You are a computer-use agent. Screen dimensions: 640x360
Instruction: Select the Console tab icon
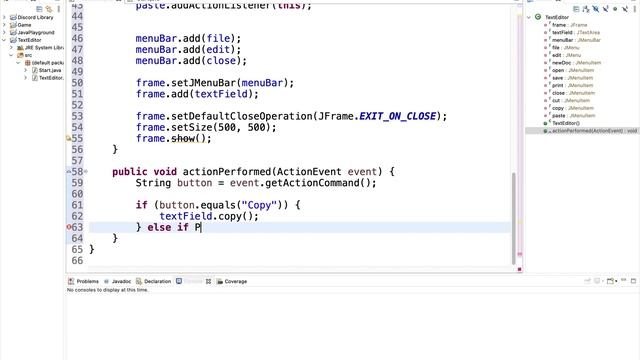click(x=179, y=281)
